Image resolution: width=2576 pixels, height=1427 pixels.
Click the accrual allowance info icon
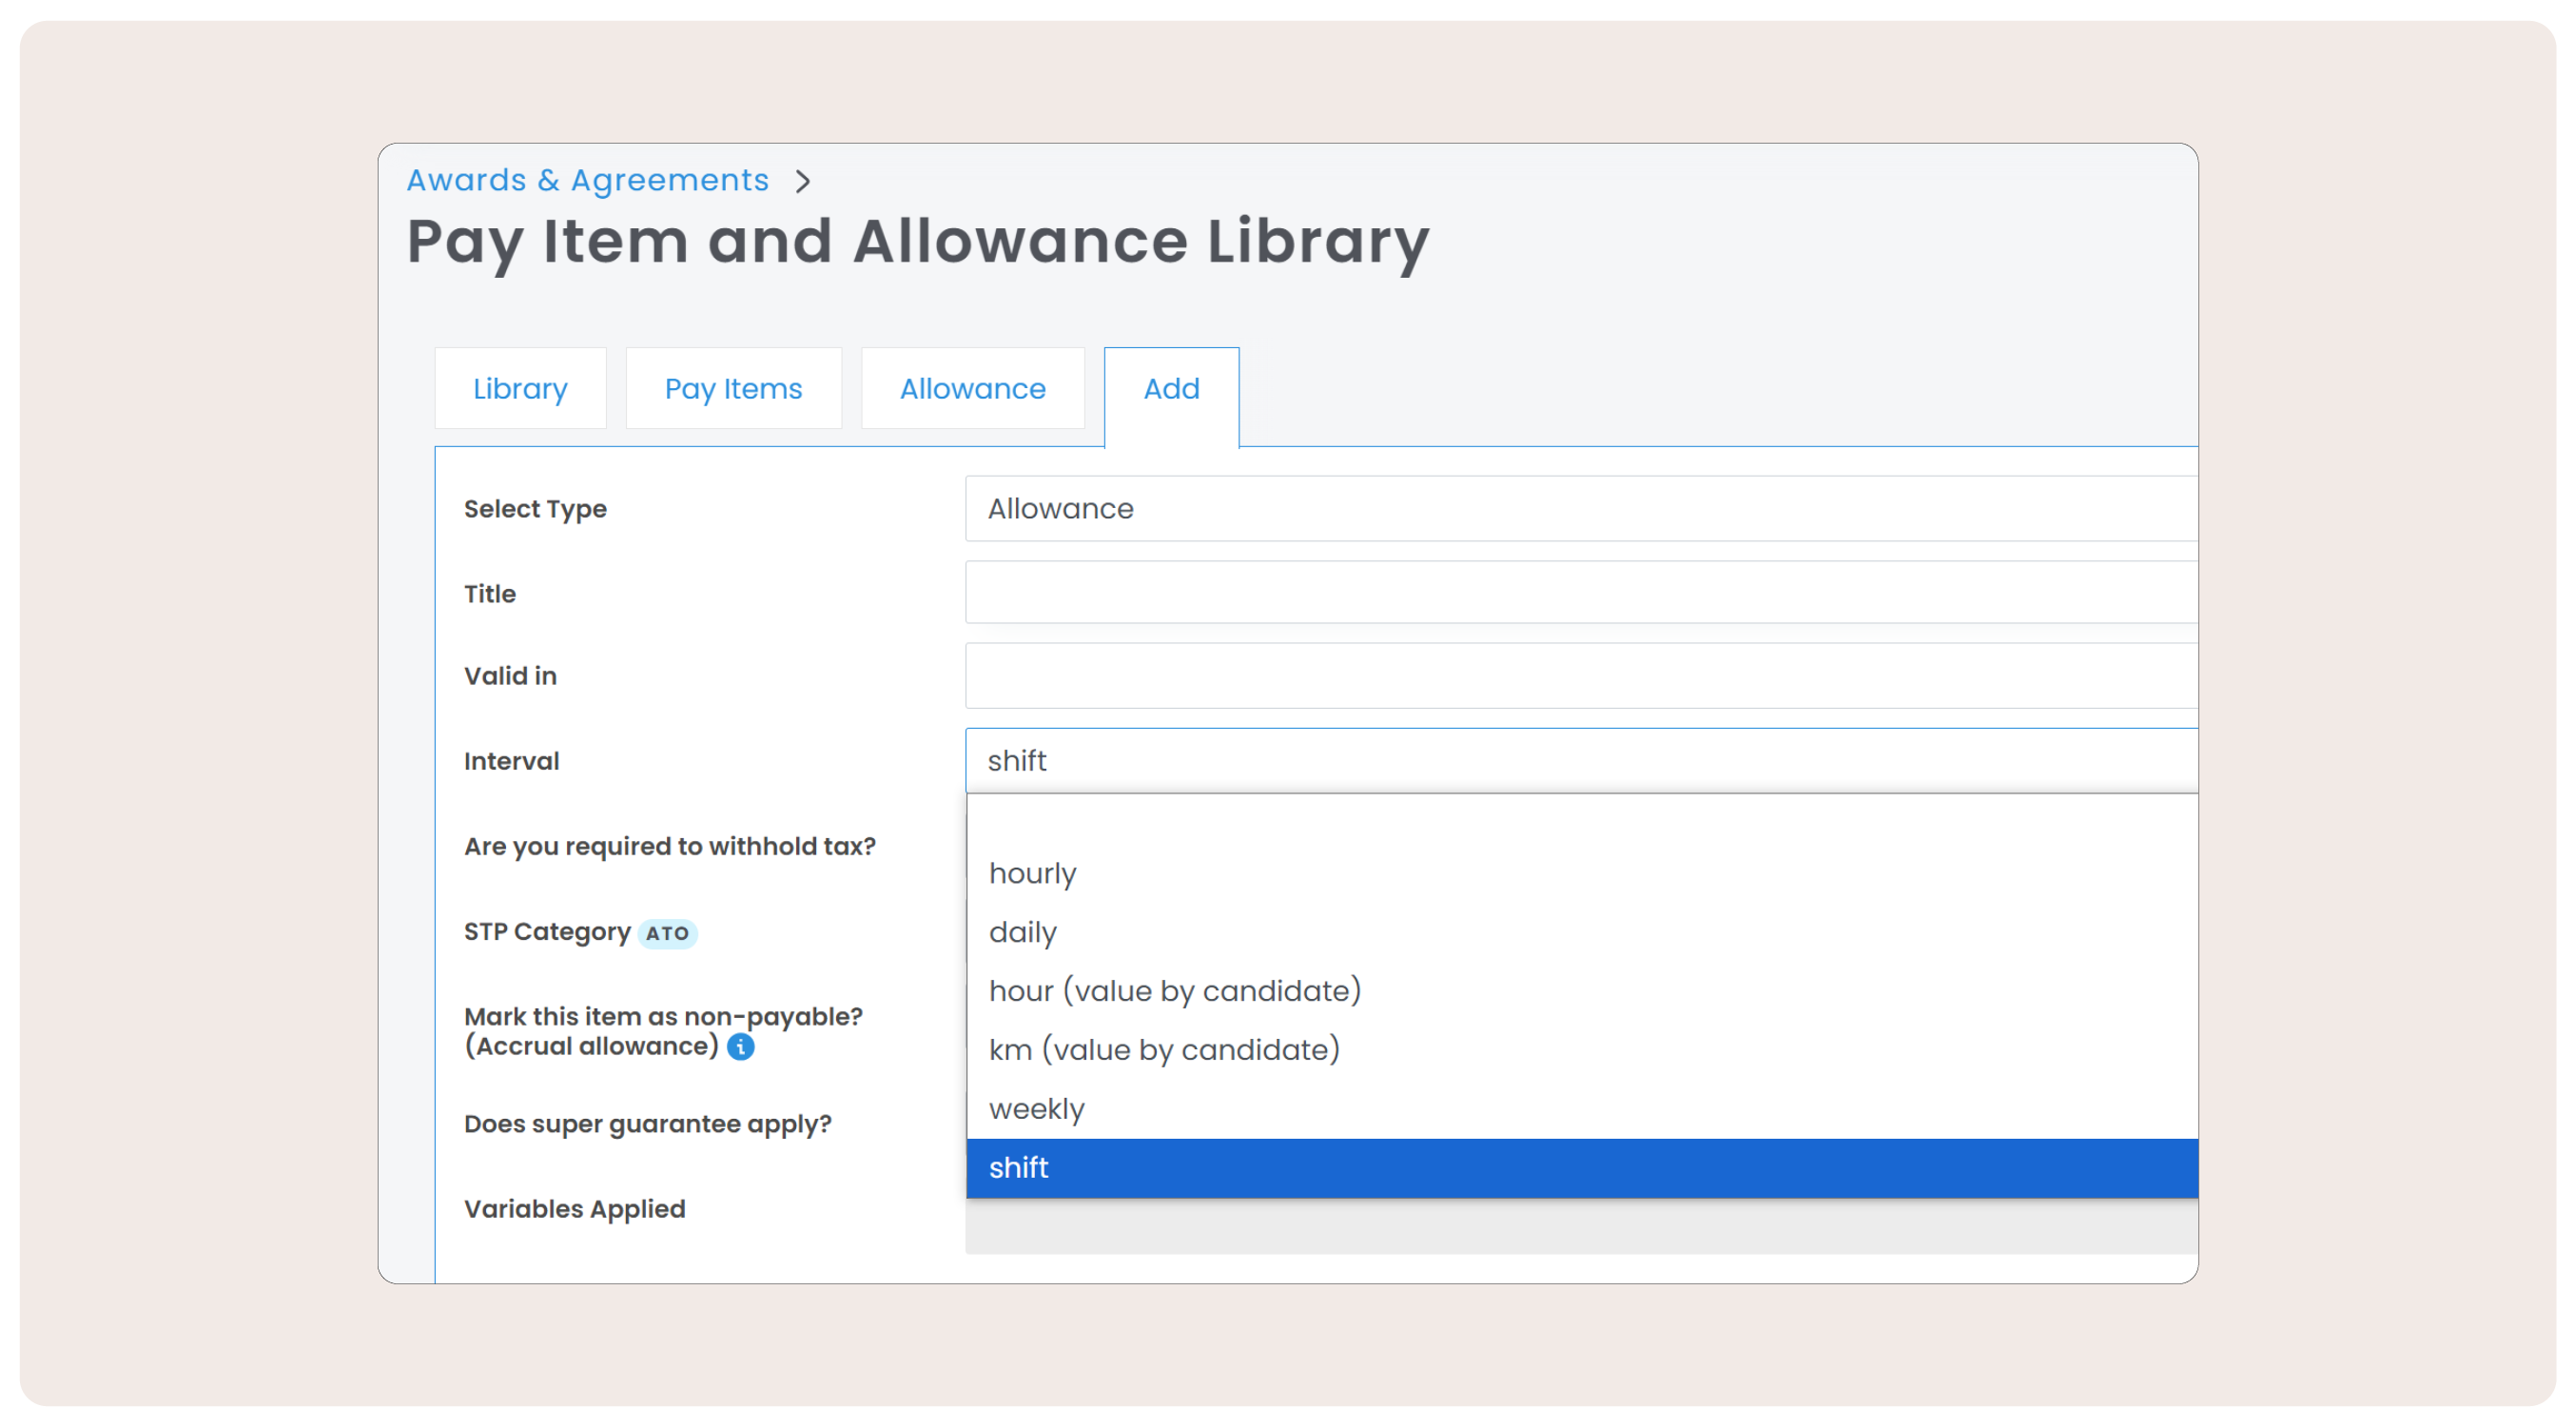pos(741,1047)
